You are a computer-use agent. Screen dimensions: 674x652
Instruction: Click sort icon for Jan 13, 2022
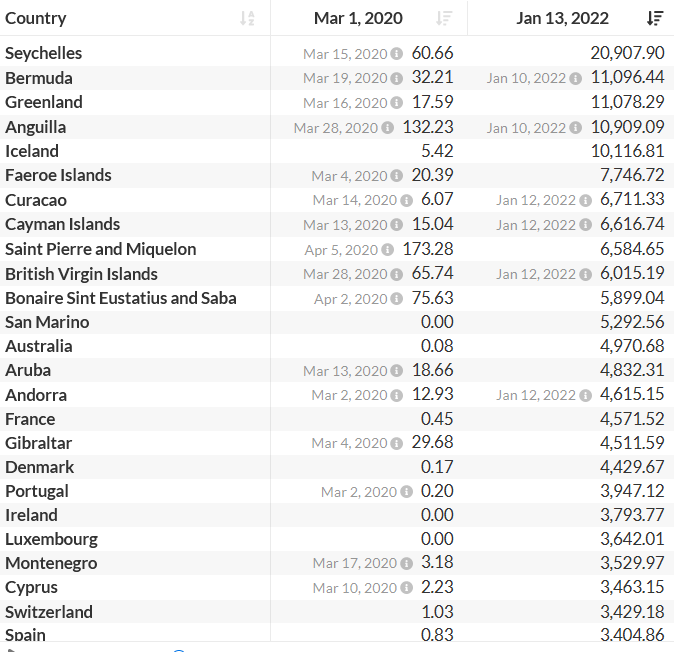point(655,18)
